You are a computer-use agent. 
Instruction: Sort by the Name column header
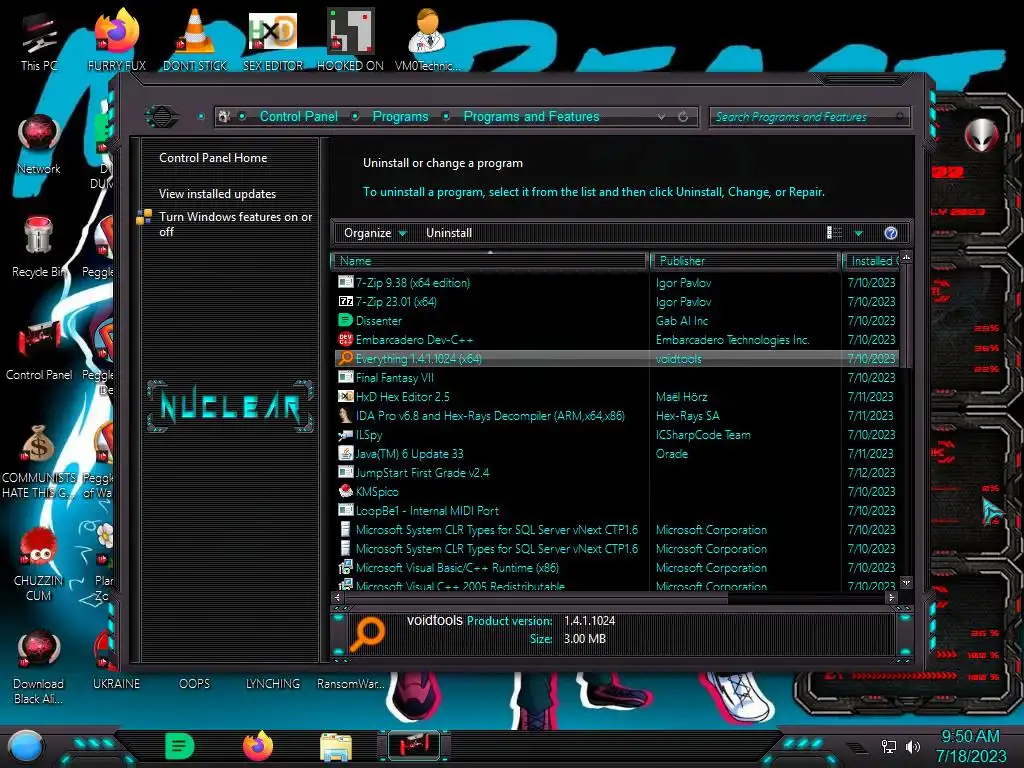pyautogui.click(x=490, y=261)
